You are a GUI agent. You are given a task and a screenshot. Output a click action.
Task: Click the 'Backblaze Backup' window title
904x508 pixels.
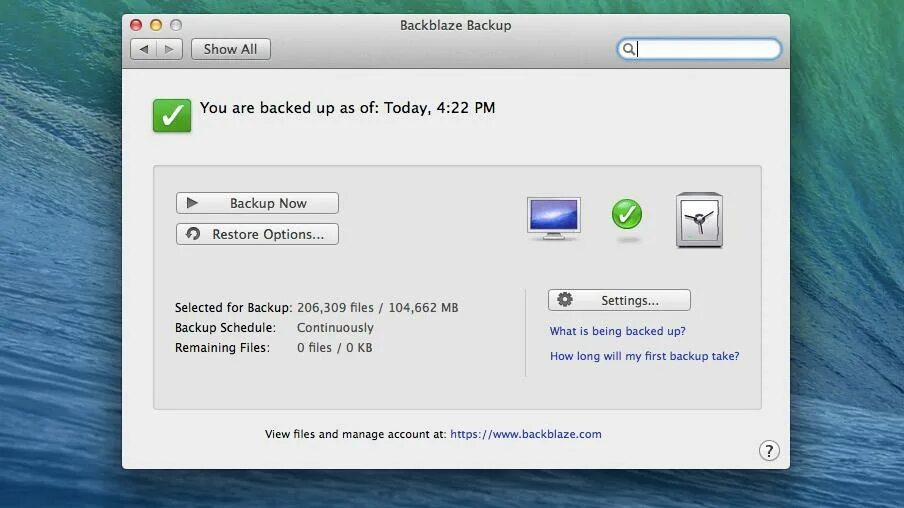455,25
